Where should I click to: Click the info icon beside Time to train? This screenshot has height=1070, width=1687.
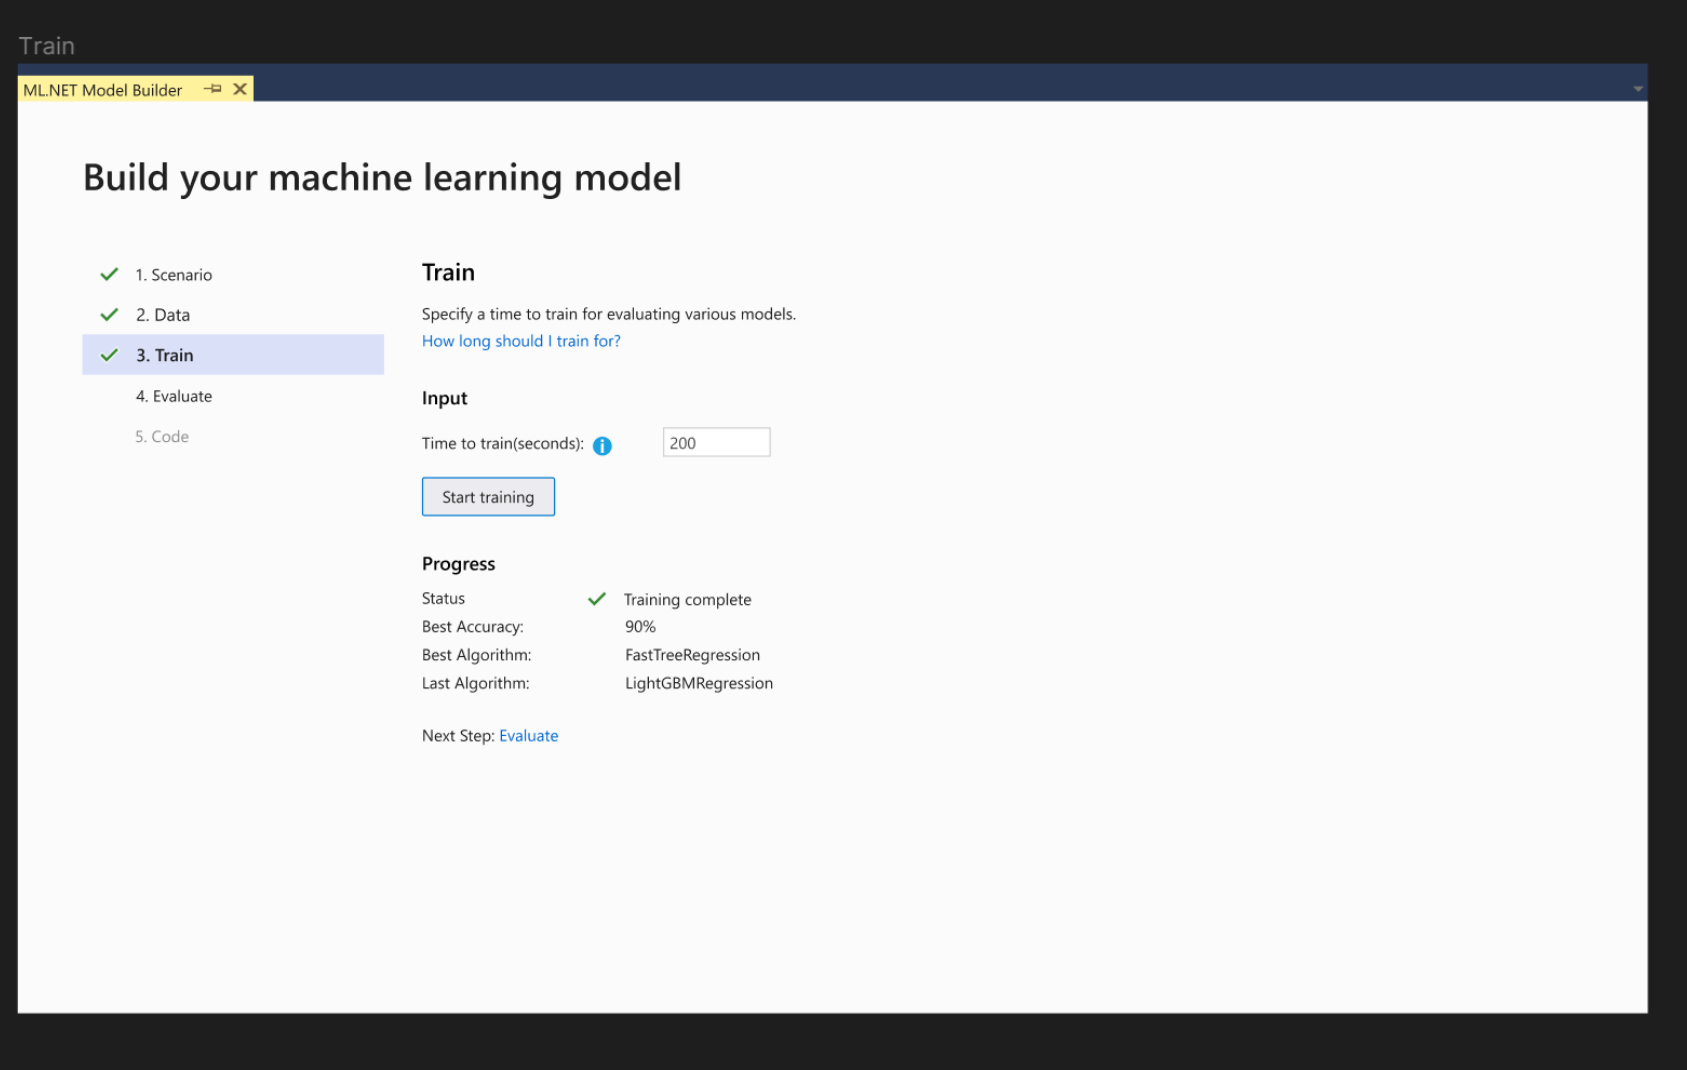(602, 446)
